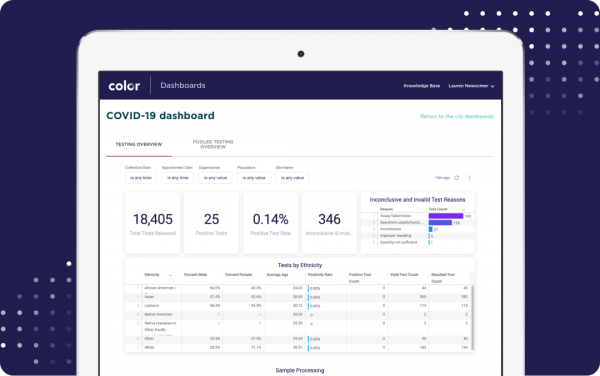Refresh the dashboard data icon
The height and width of the screenshot is (376, 600).
click(457, 177)
